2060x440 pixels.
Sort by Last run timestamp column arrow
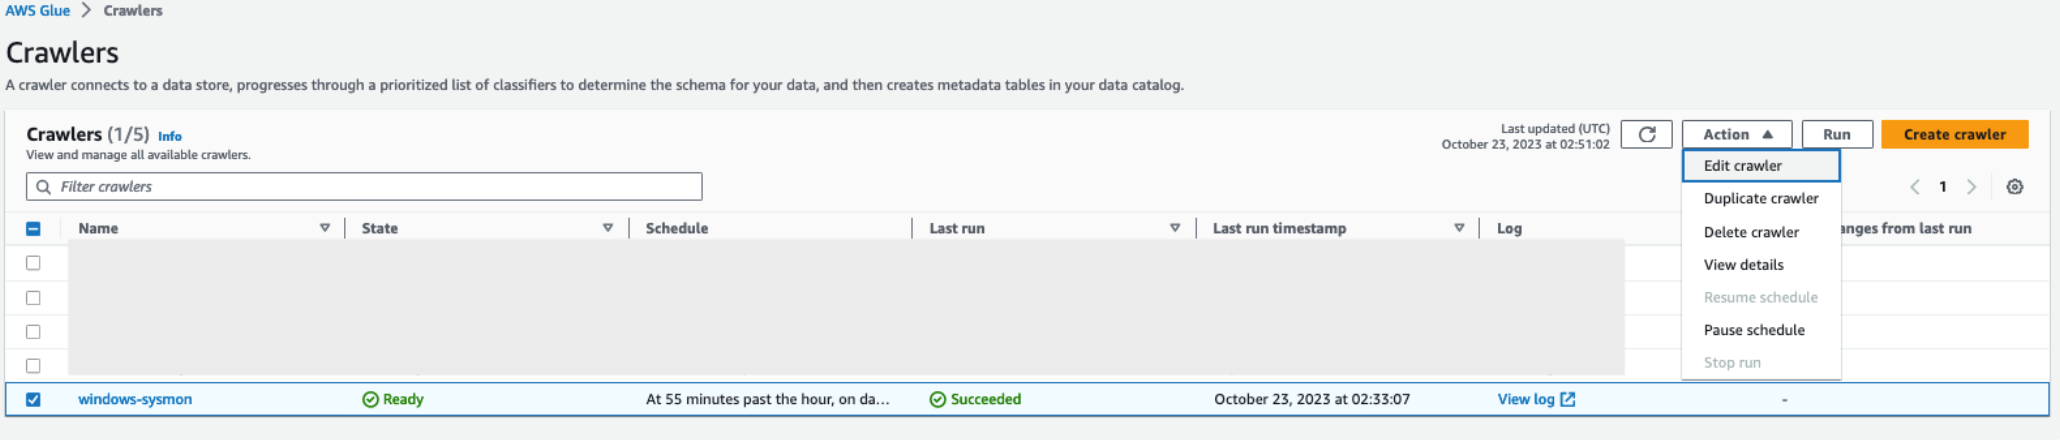pyautogui.click(x=1459, y=228)
